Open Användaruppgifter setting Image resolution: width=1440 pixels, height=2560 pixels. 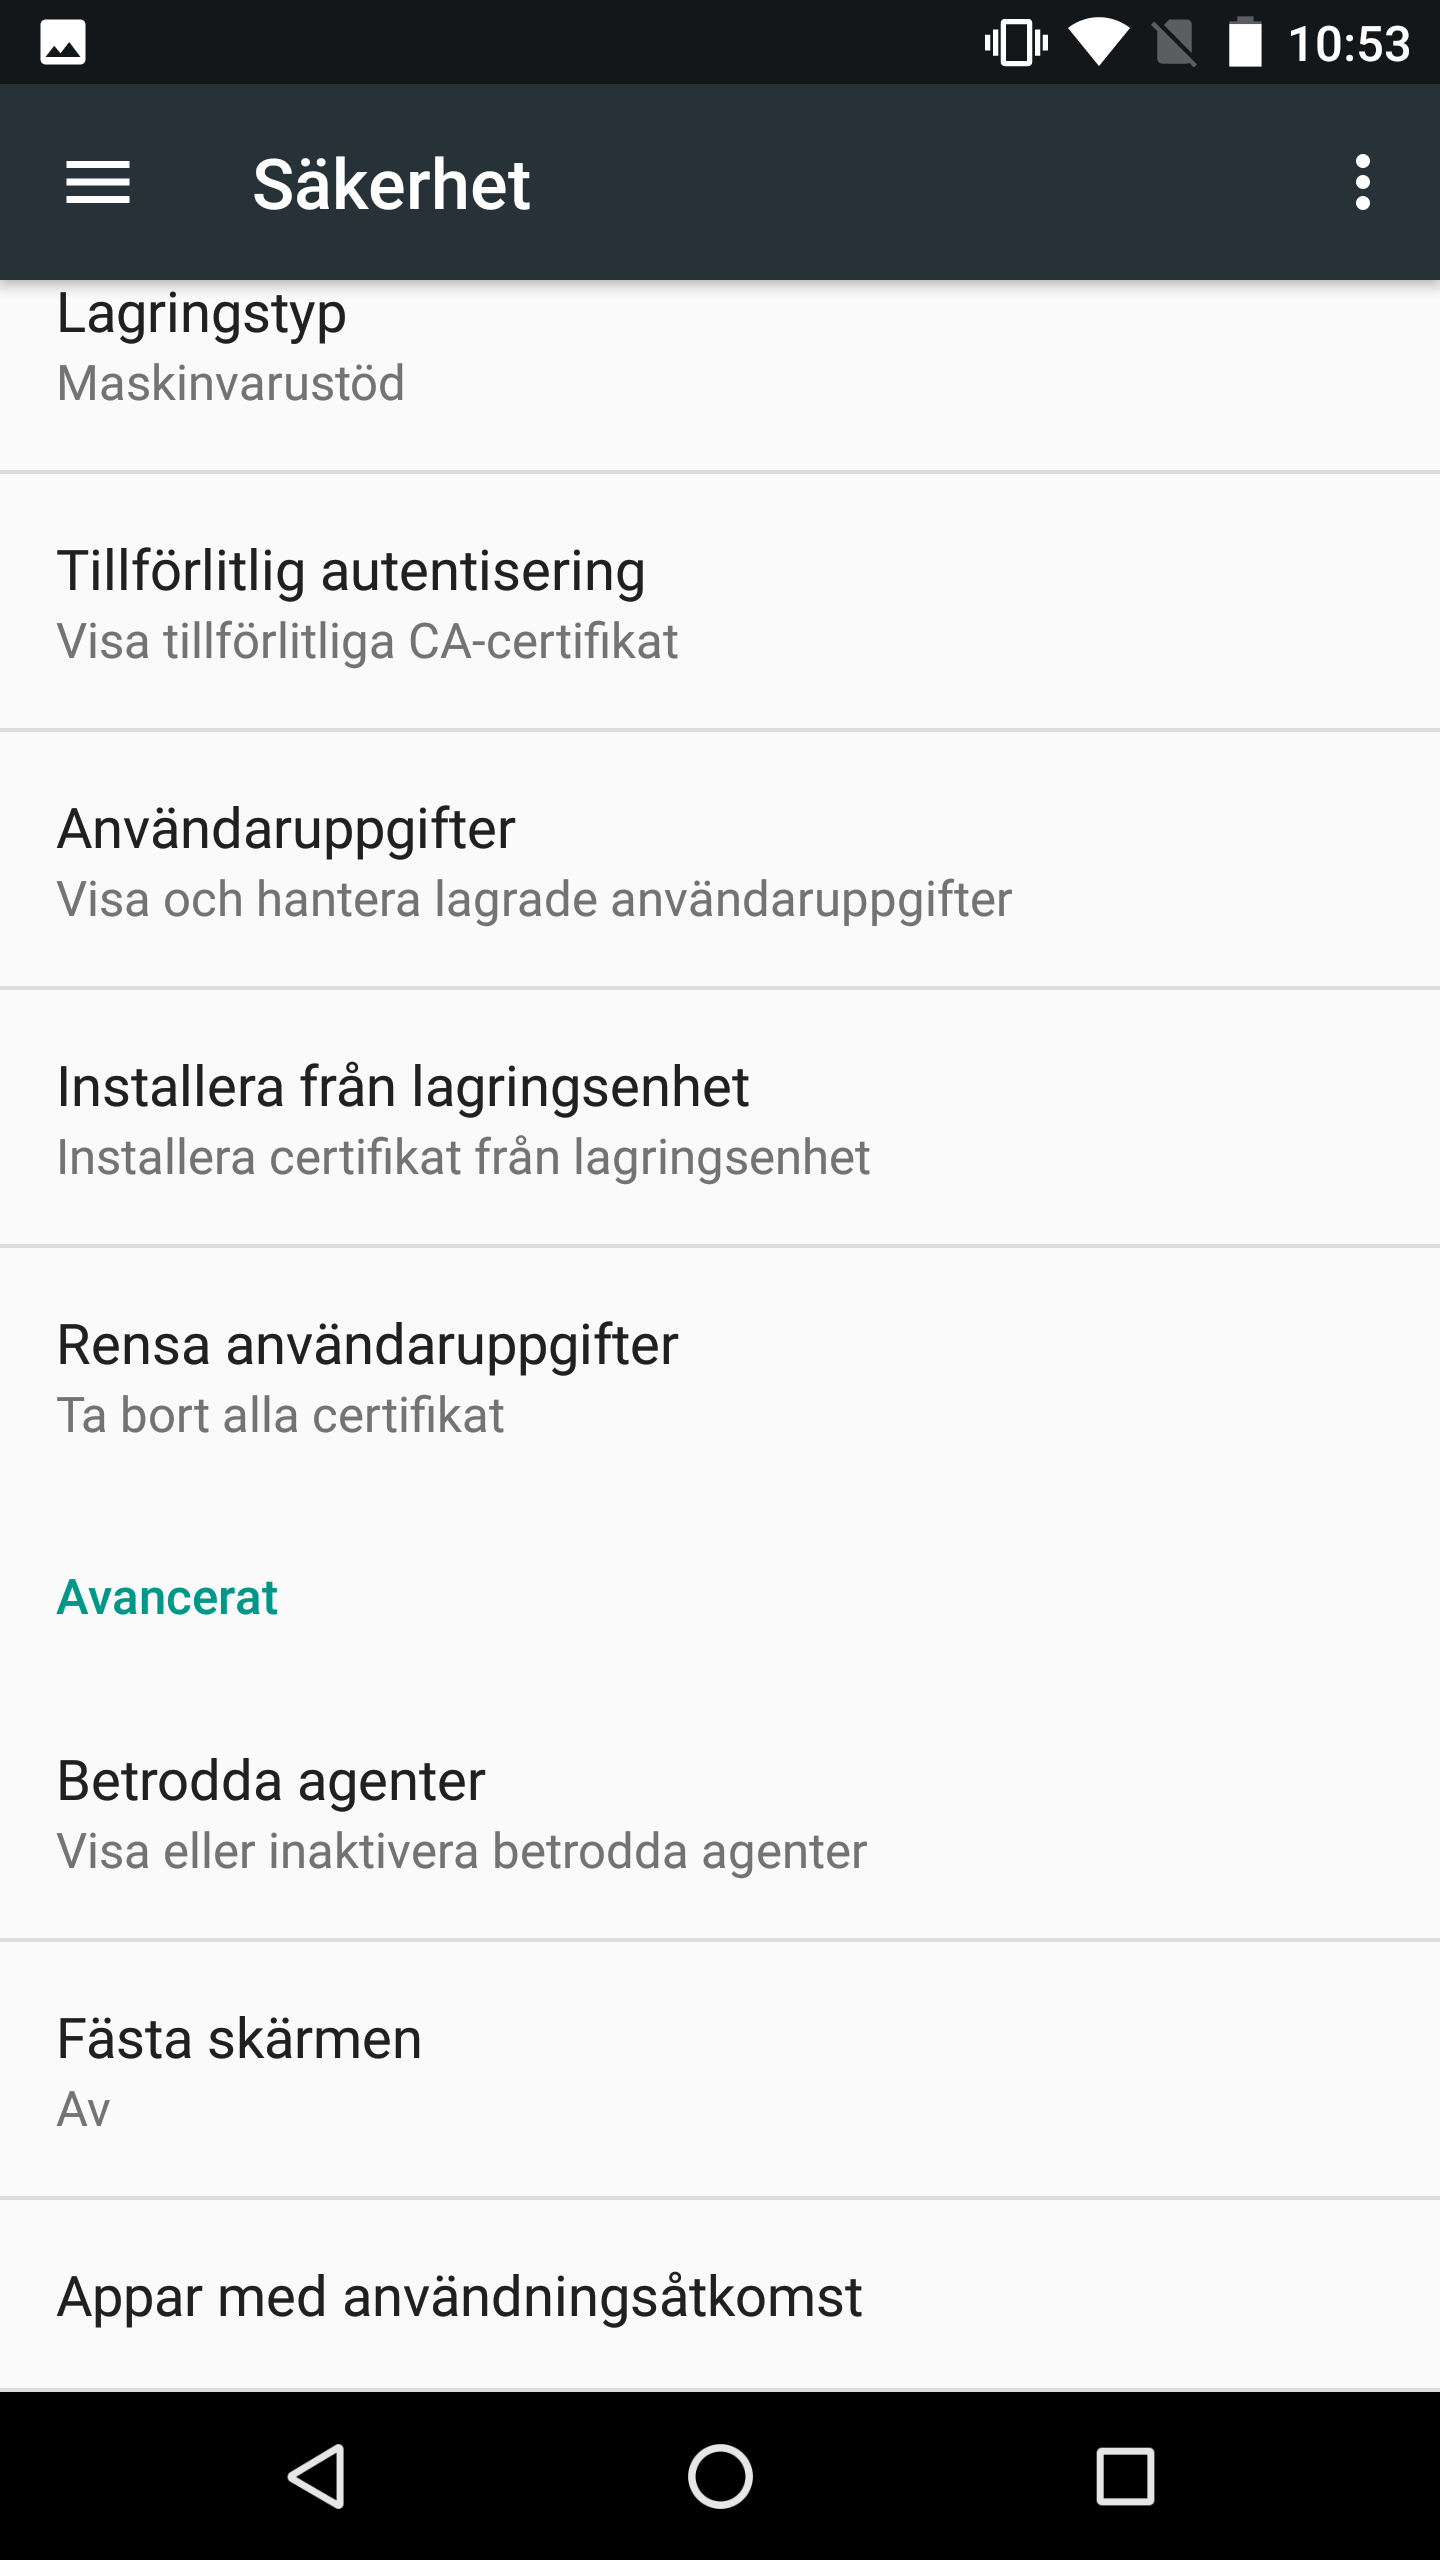pyautogui.click(x=720, y=862)
